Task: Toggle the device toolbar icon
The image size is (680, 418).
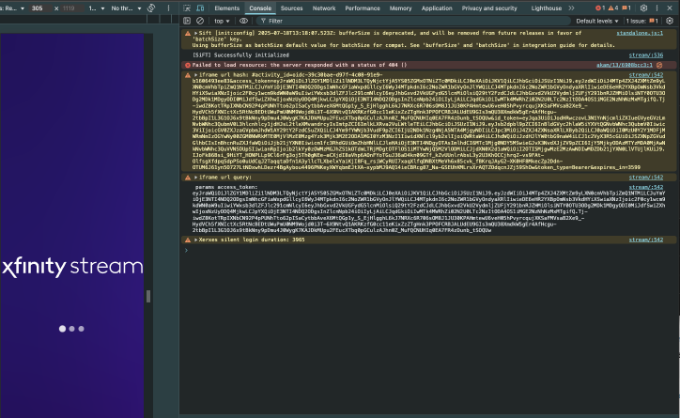Action: click(200, 8)
